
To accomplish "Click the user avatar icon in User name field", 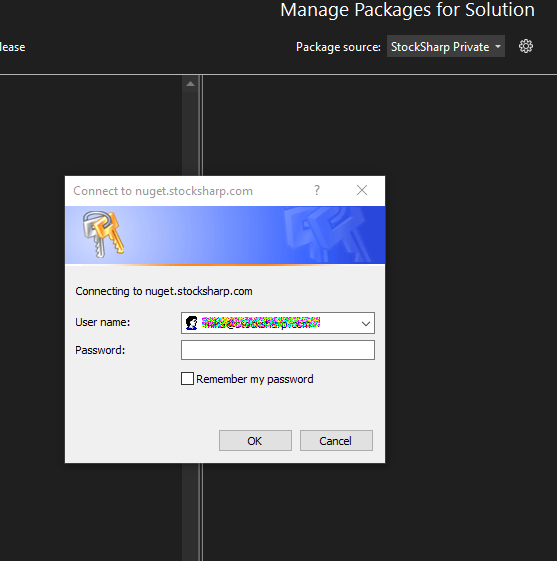I will pos(191,323).
